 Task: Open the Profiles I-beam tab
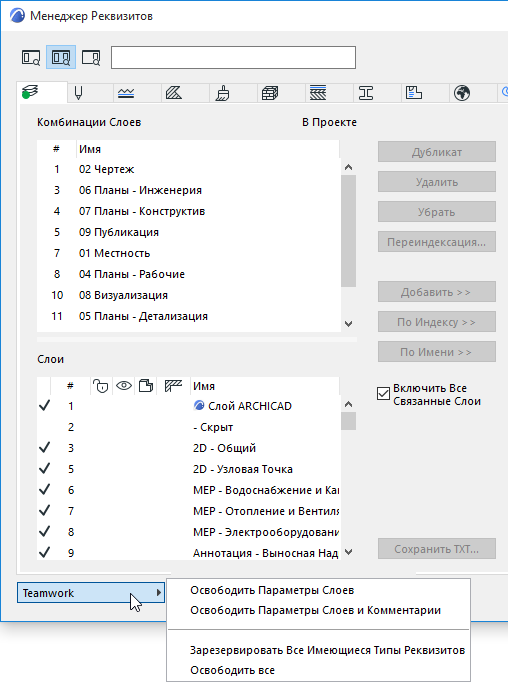click(x=366, y=93)
